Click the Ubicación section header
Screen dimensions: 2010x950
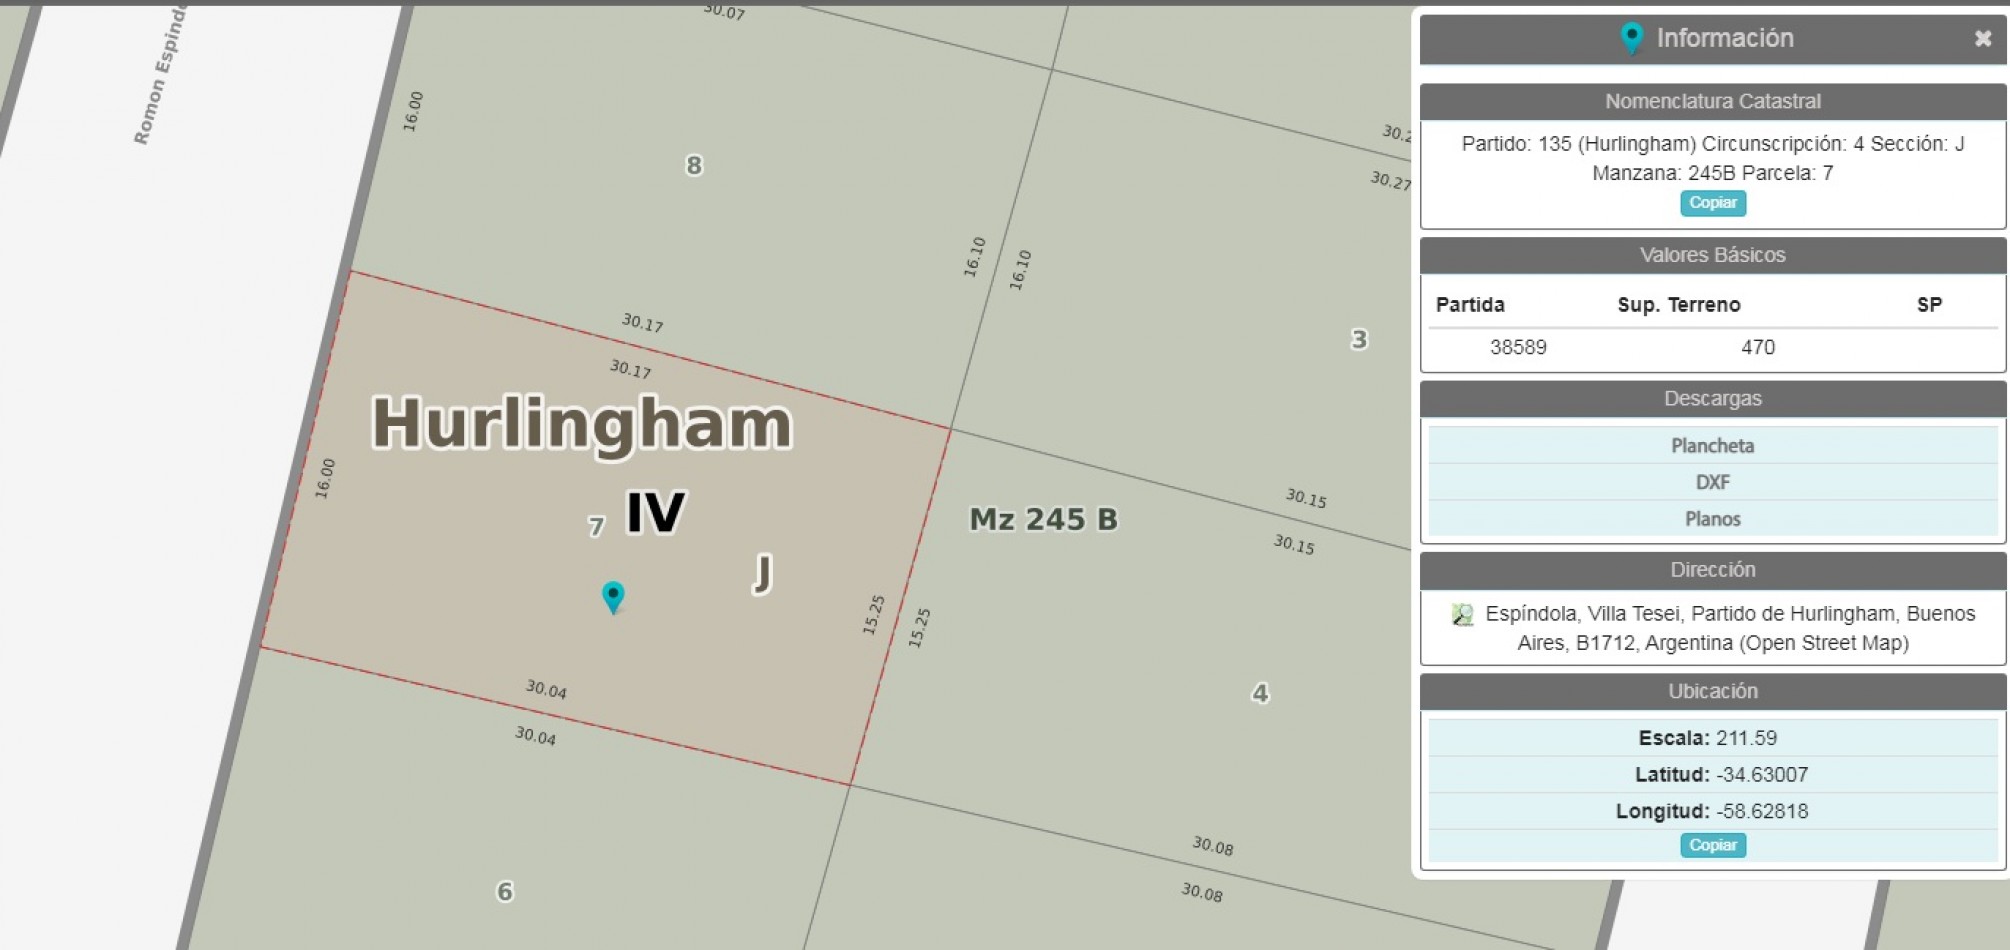click(x=1712, y=691)
